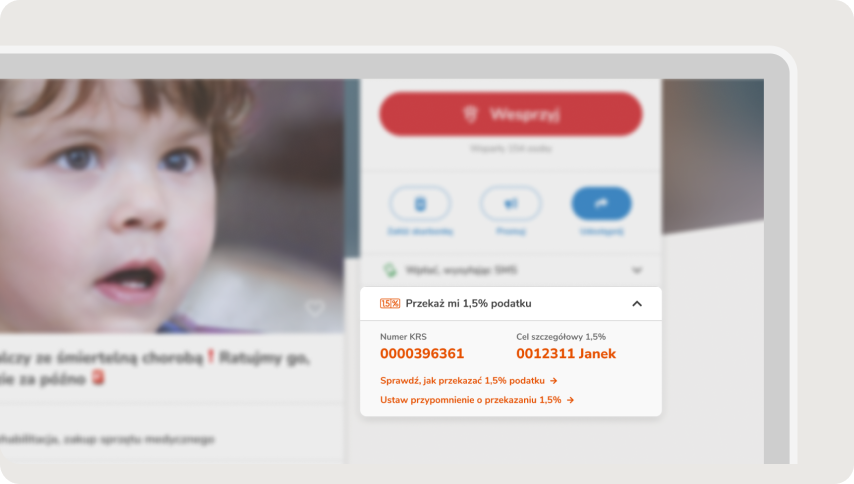This screenshot has width=854, height=484.
Task: Open link Ustaw przypomnienie o przekazaniu 1,5%
Action: (471, 400)
